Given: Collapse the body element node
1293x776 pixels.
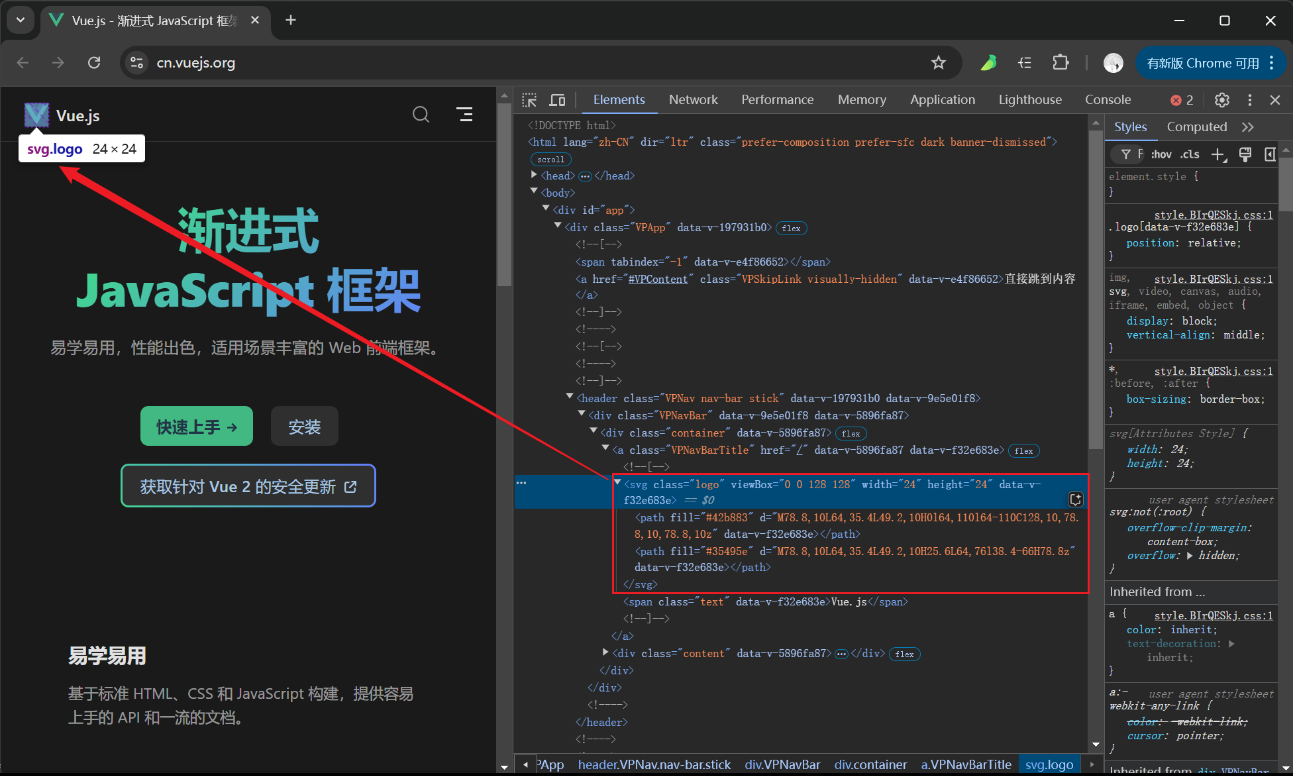Looking at the screenshot, I should point(534,192).
